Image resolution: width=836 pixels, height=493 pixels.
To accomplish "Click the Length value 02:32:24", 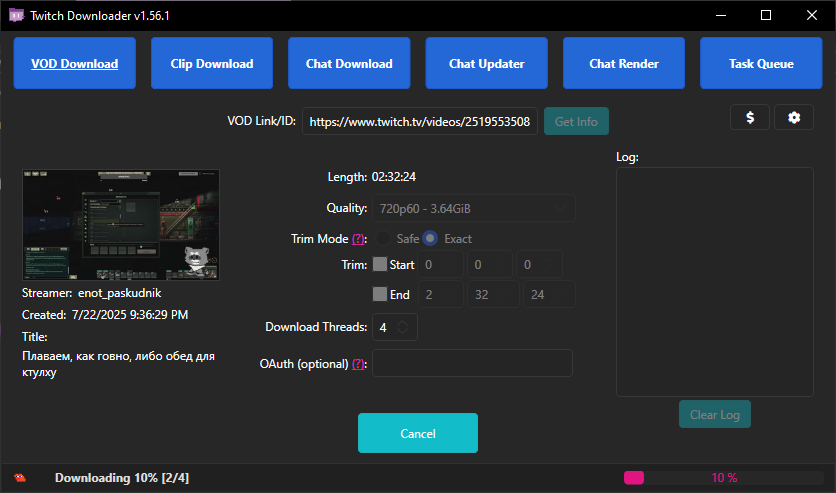I will pyautogui.click(x=393, y=177).
